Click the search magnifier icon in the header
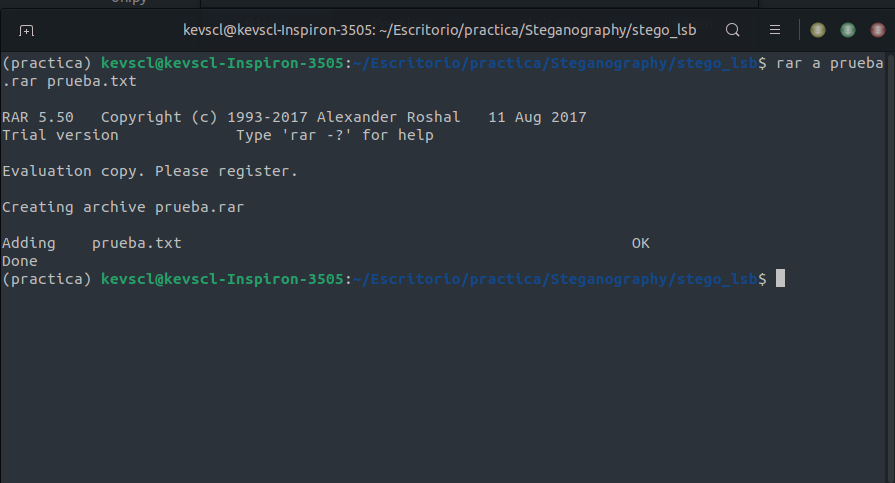895x483 pixels. tap(732, 30)
